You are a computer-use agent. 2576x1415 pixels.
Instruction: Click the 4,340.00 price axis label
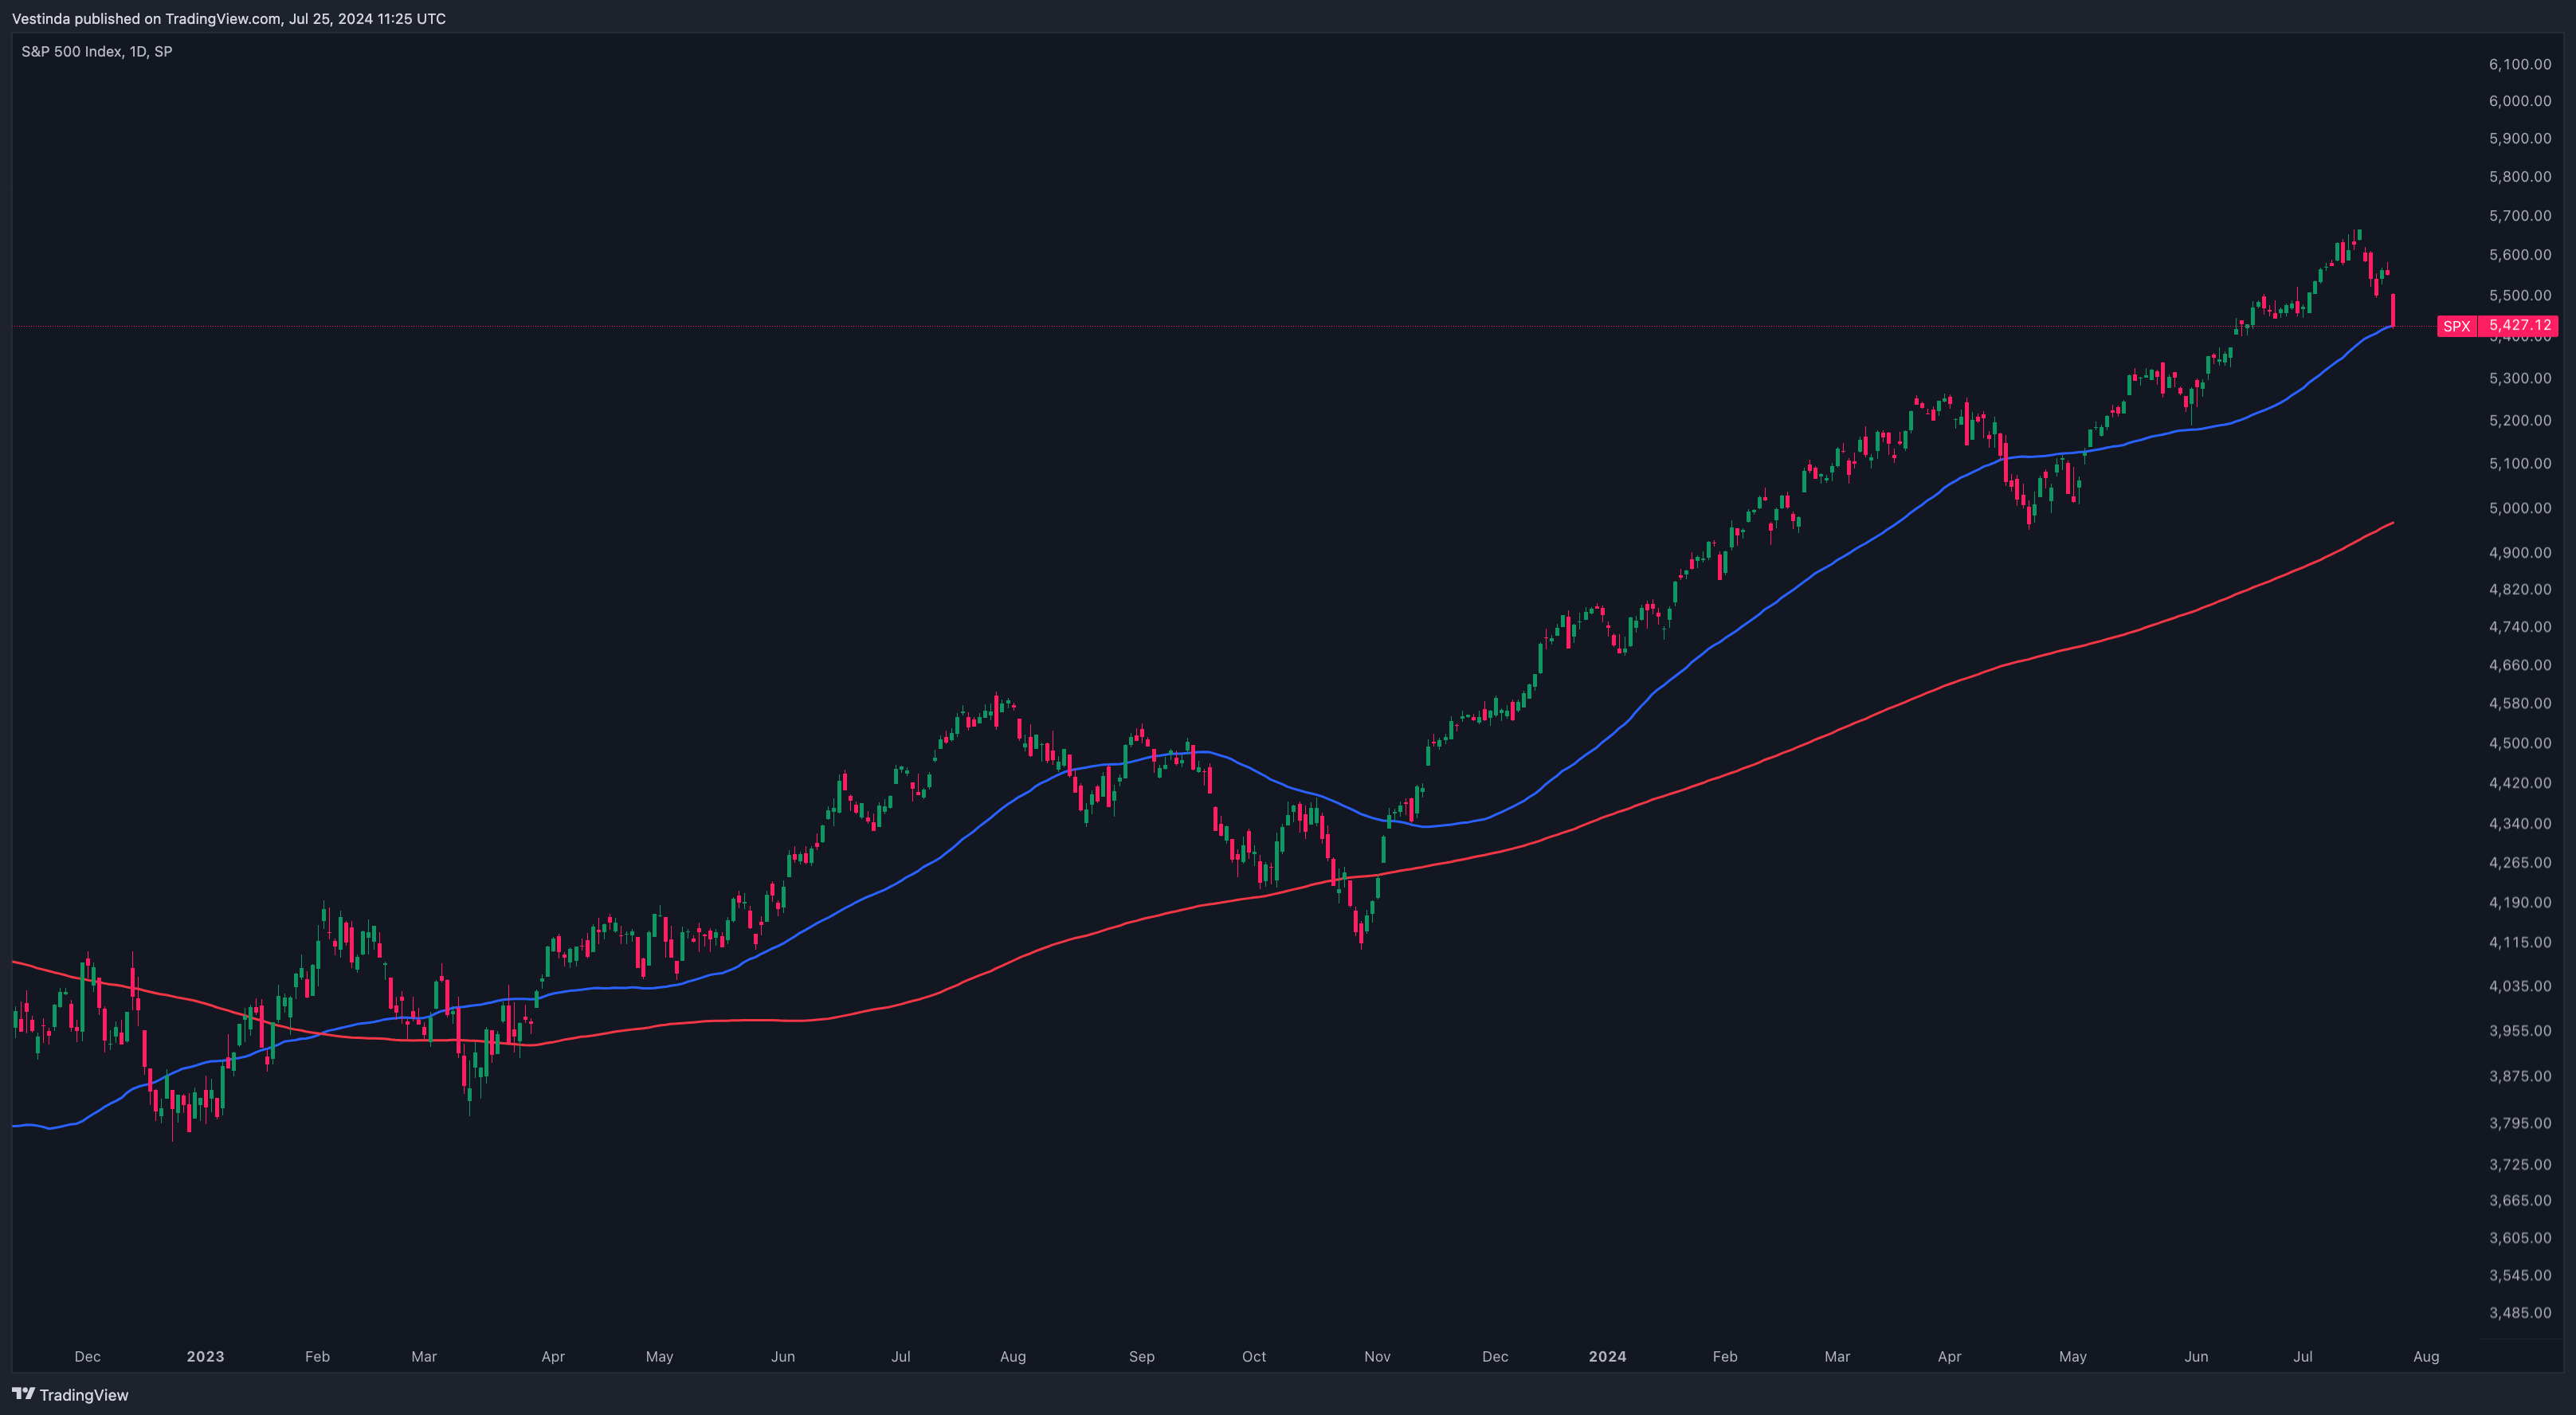click(2519, 823)
